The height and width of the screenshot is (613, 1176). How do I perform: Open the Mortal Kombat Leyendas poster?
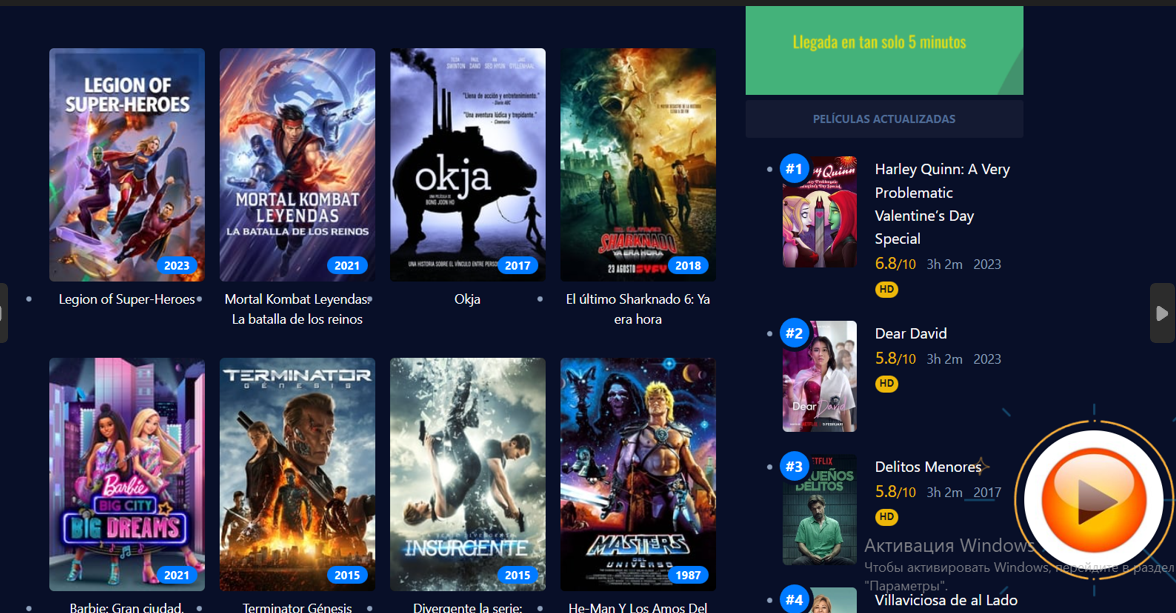click(297, 165)
